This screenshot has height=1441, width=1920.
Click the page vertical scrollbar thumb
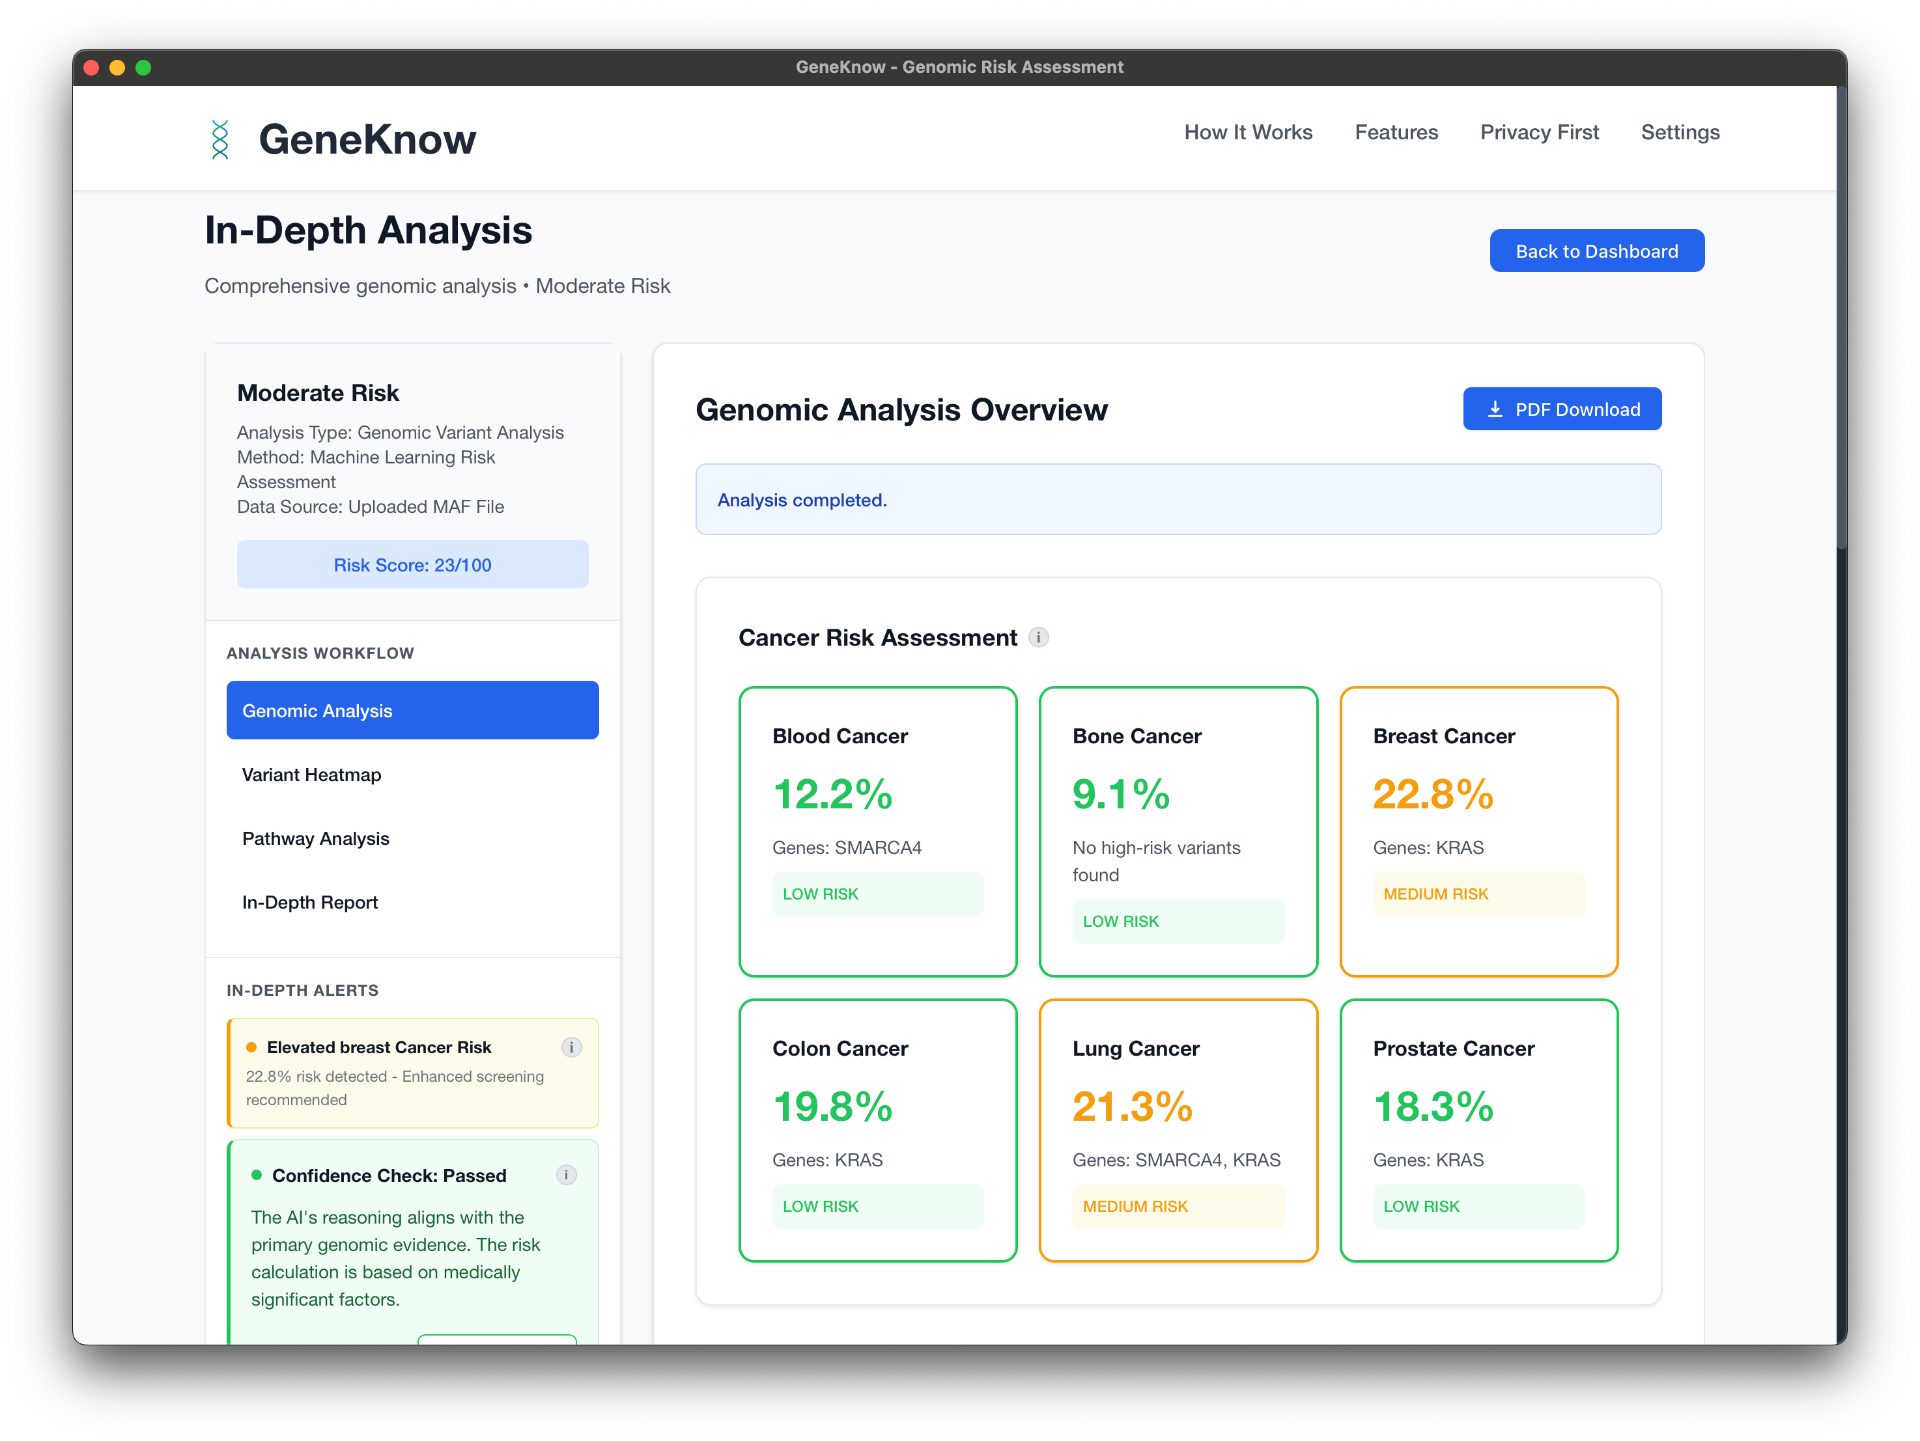[x=1841, y=317]
